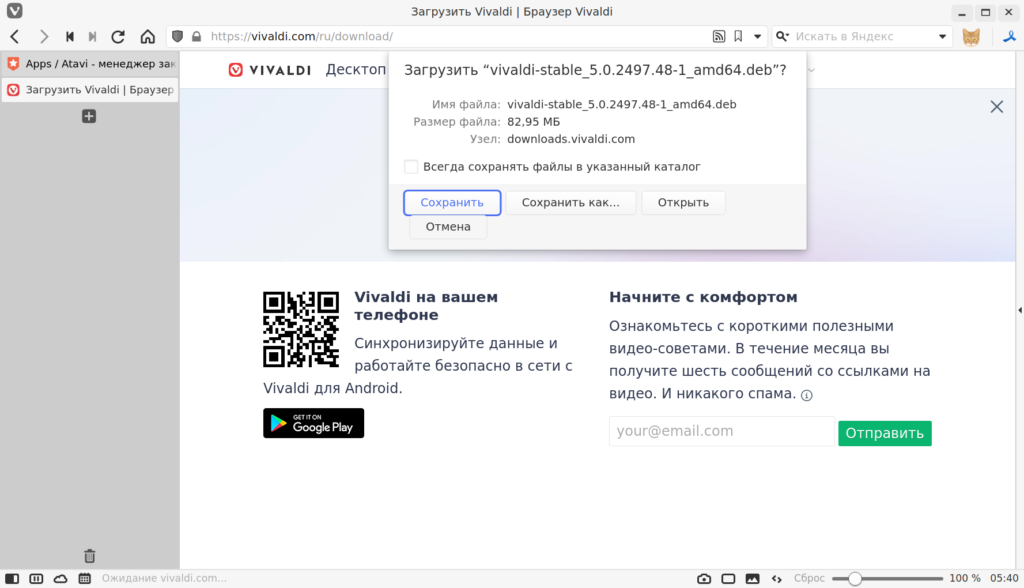
Task: Go forward to next page
Action: click(x=44, y=37)
